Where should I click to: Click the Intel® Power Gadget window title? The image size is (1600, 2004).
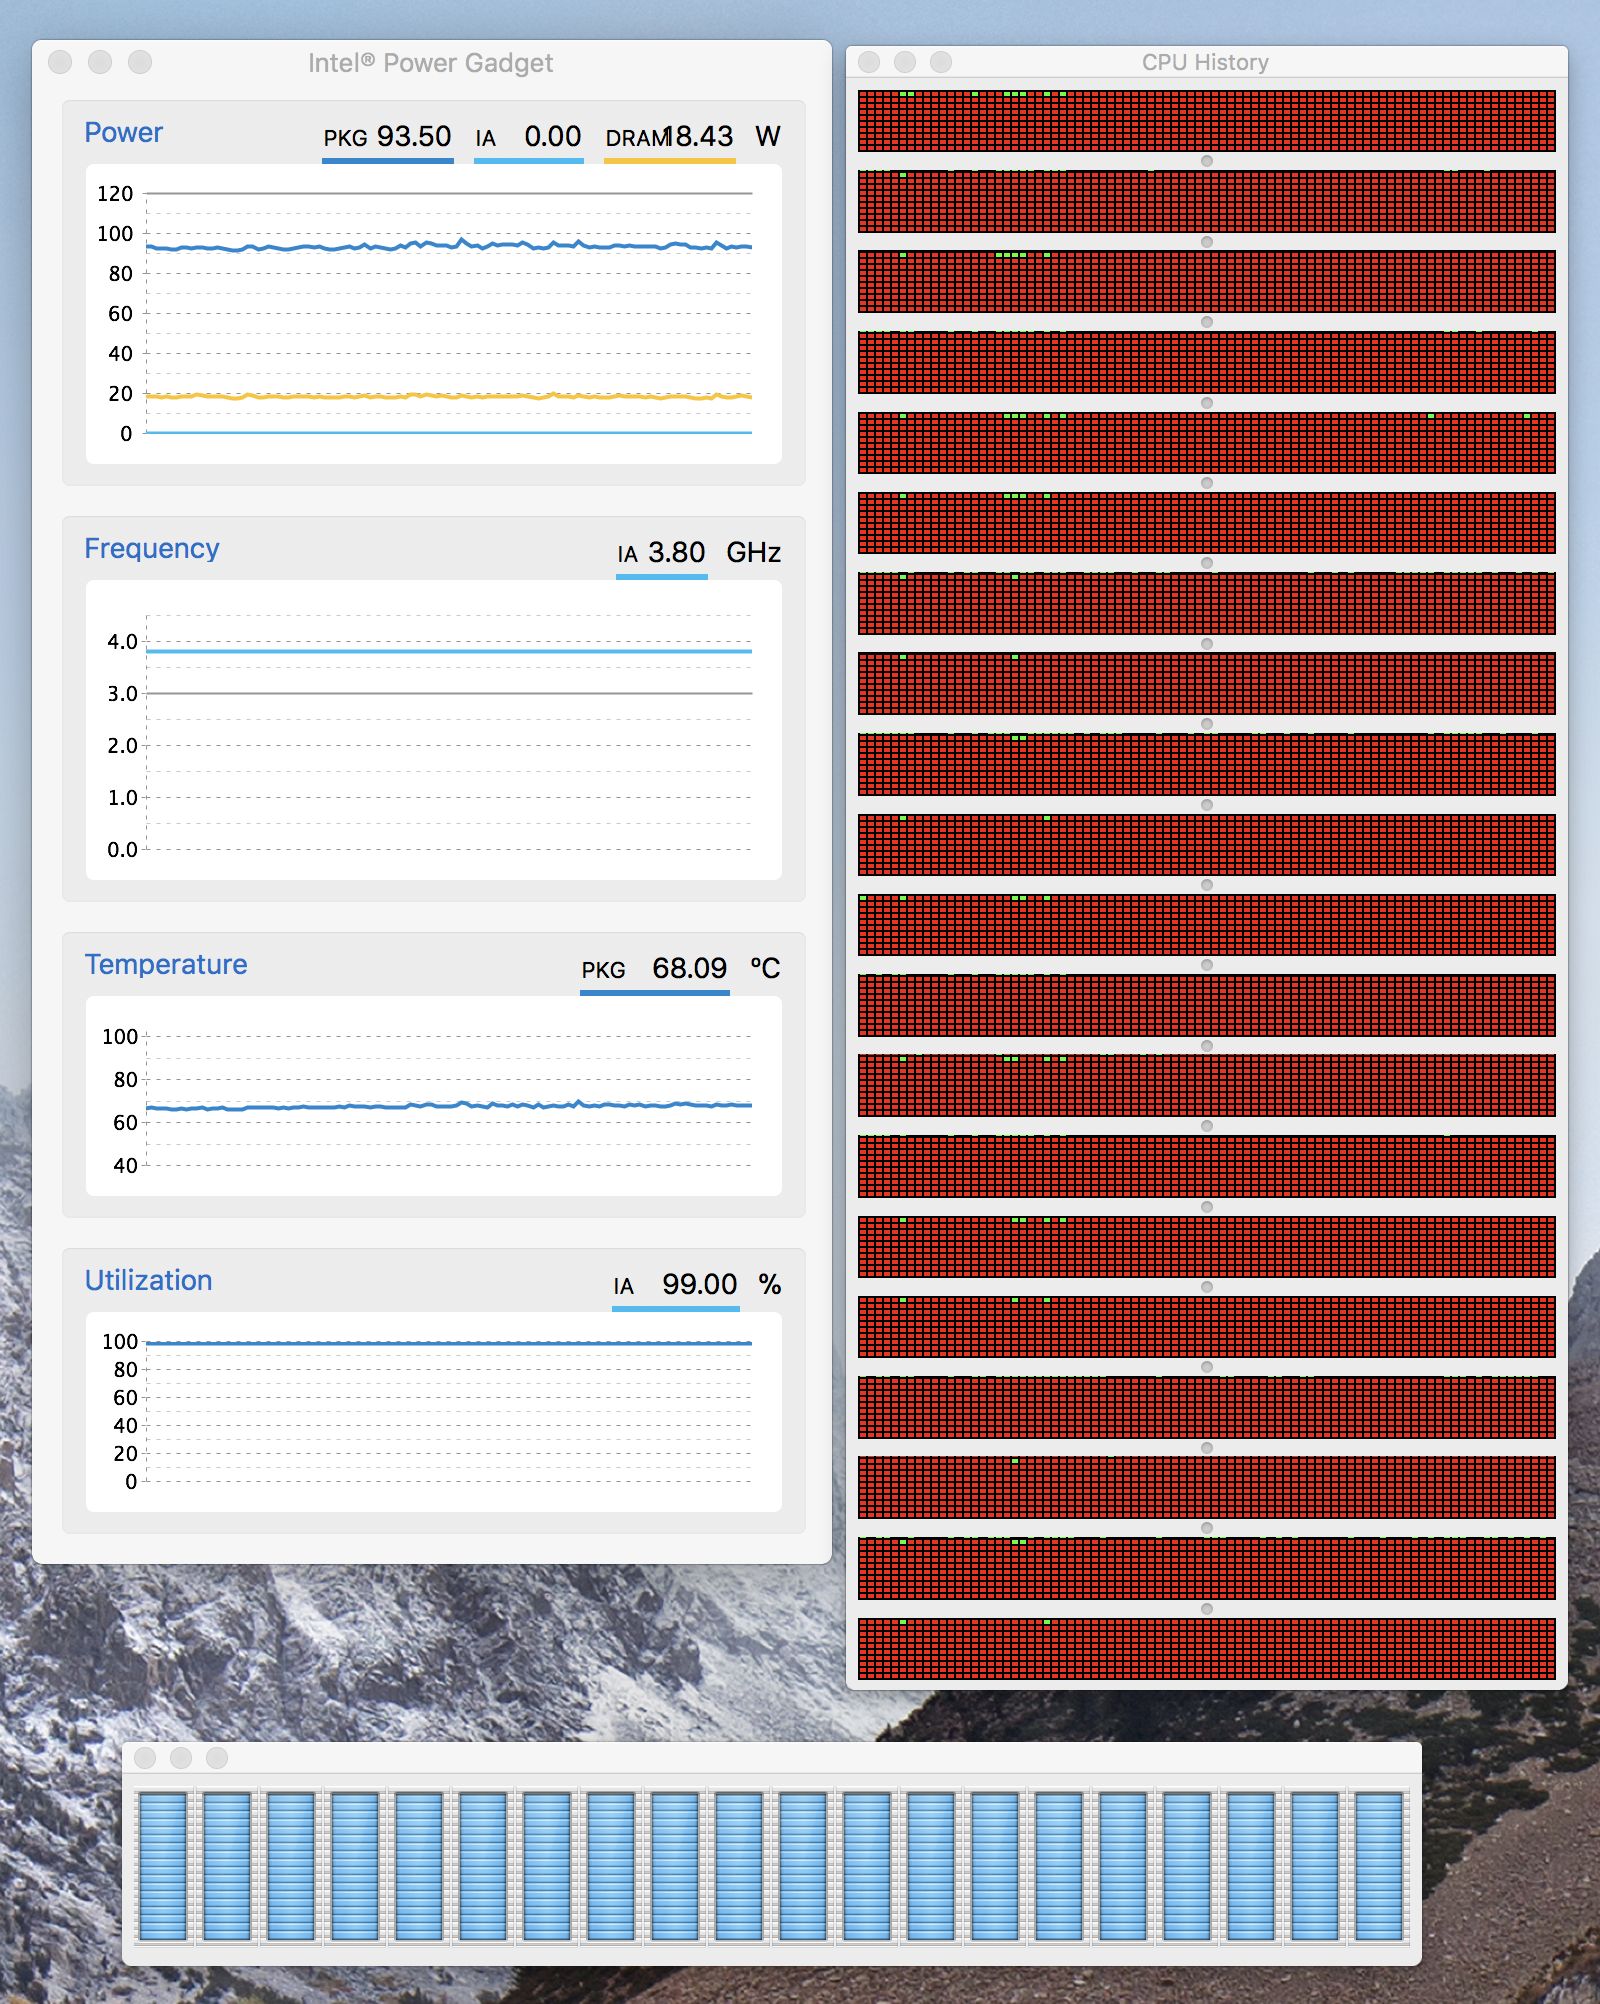(430, 63)
